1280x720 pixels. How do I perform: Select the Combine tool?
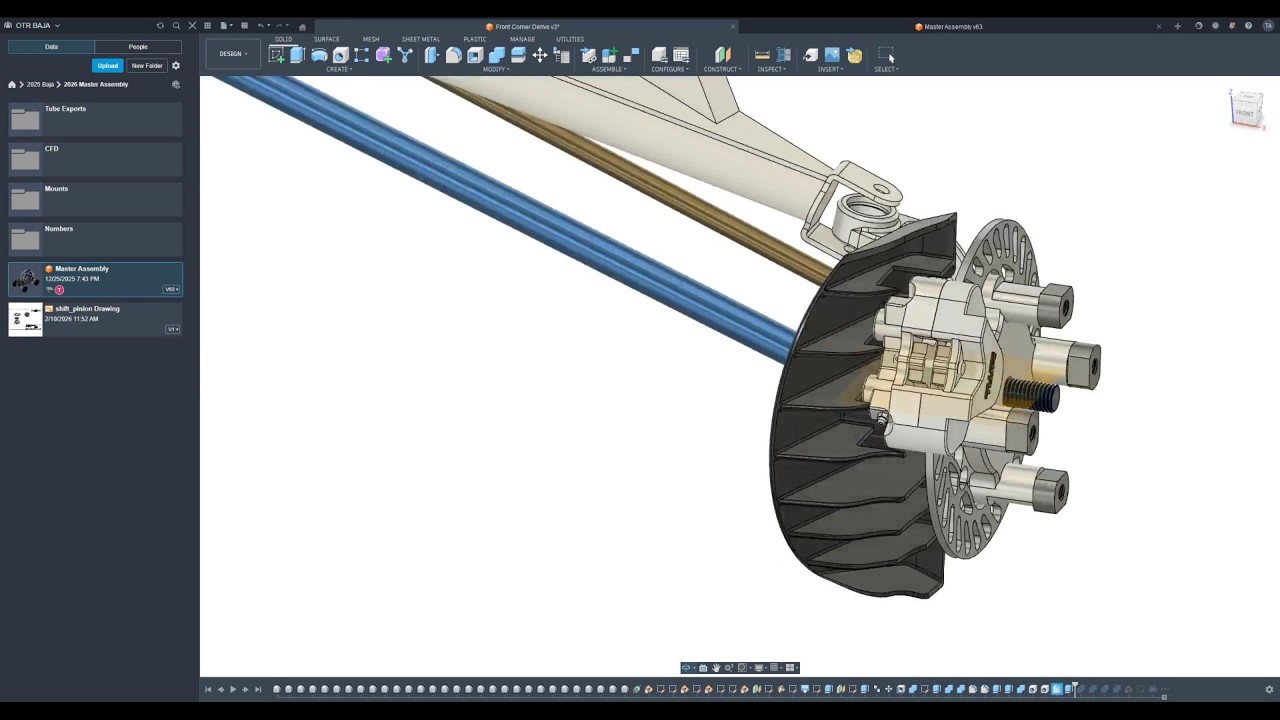(497, 55)
